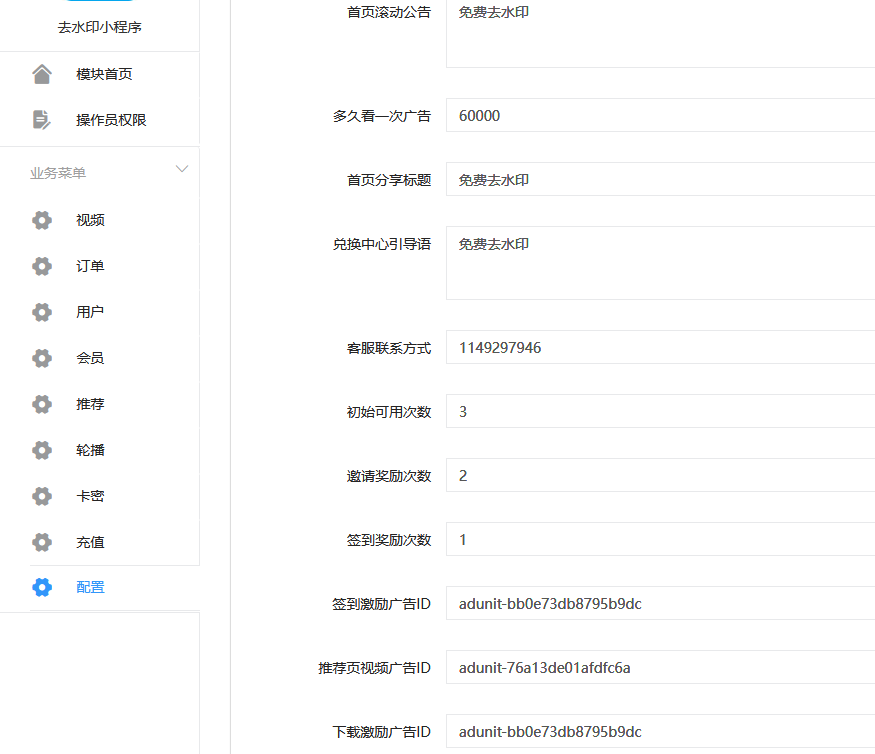Viewport: 875px width, 754px height.
Task: Click the 客服联系方式 input field
Action: click(x=660, y=348)
